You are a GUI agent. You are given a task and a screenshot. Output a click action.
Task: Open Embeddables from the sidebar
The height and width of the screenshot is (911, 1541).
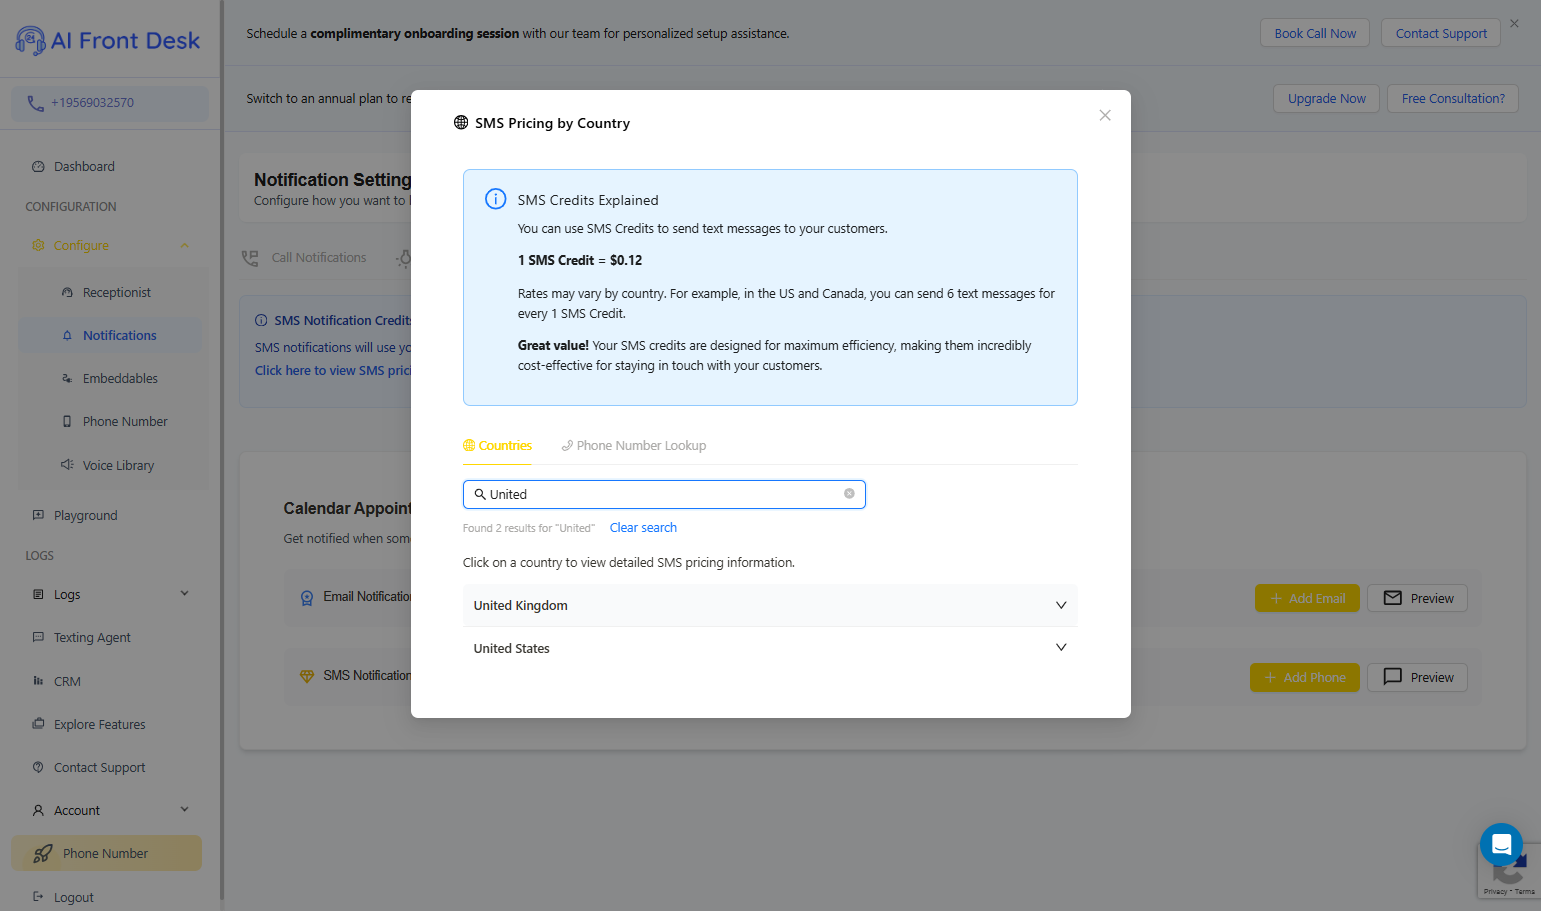click(x=110, y=379)
